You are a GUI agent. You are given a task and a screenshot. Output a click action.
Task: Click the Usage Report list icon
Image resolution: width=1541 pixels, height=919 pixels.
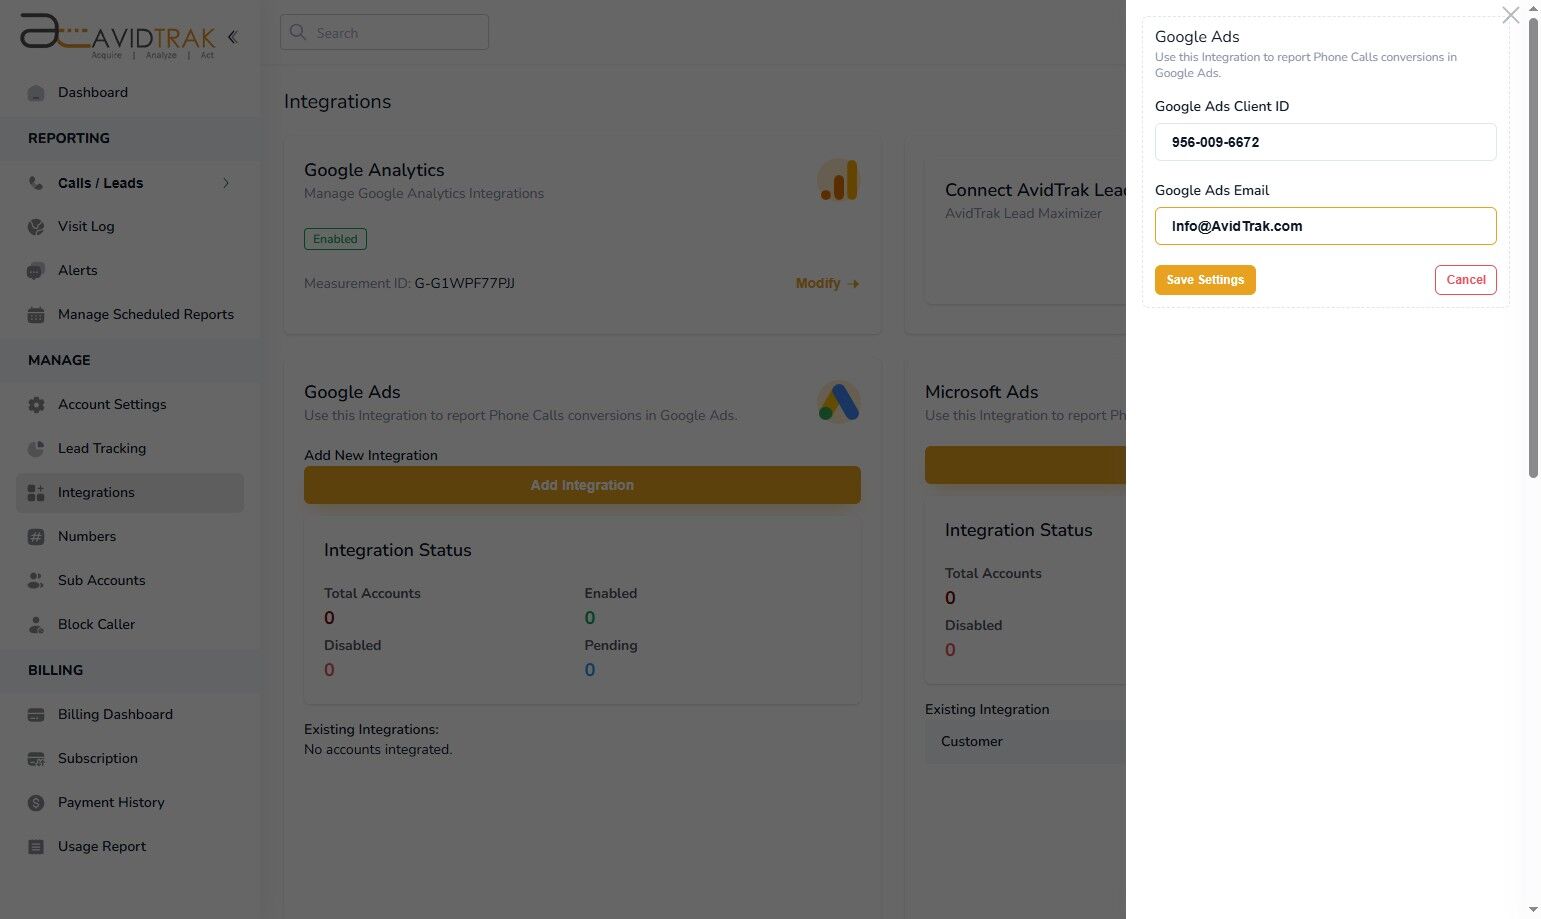point(36,847)
